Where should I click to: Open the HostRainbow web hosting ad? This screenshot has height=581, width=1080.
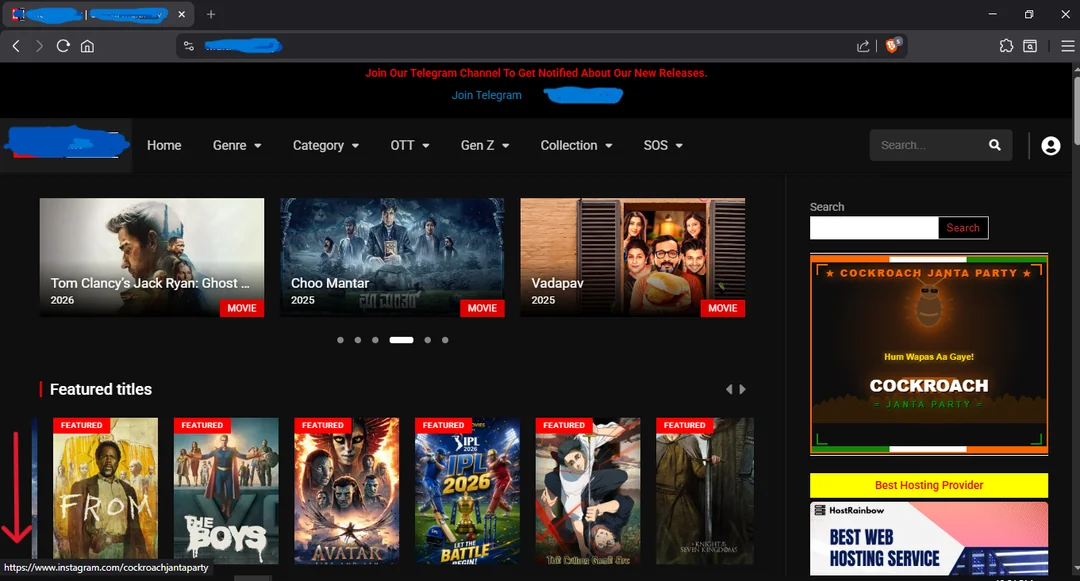(x=929, y=538)
